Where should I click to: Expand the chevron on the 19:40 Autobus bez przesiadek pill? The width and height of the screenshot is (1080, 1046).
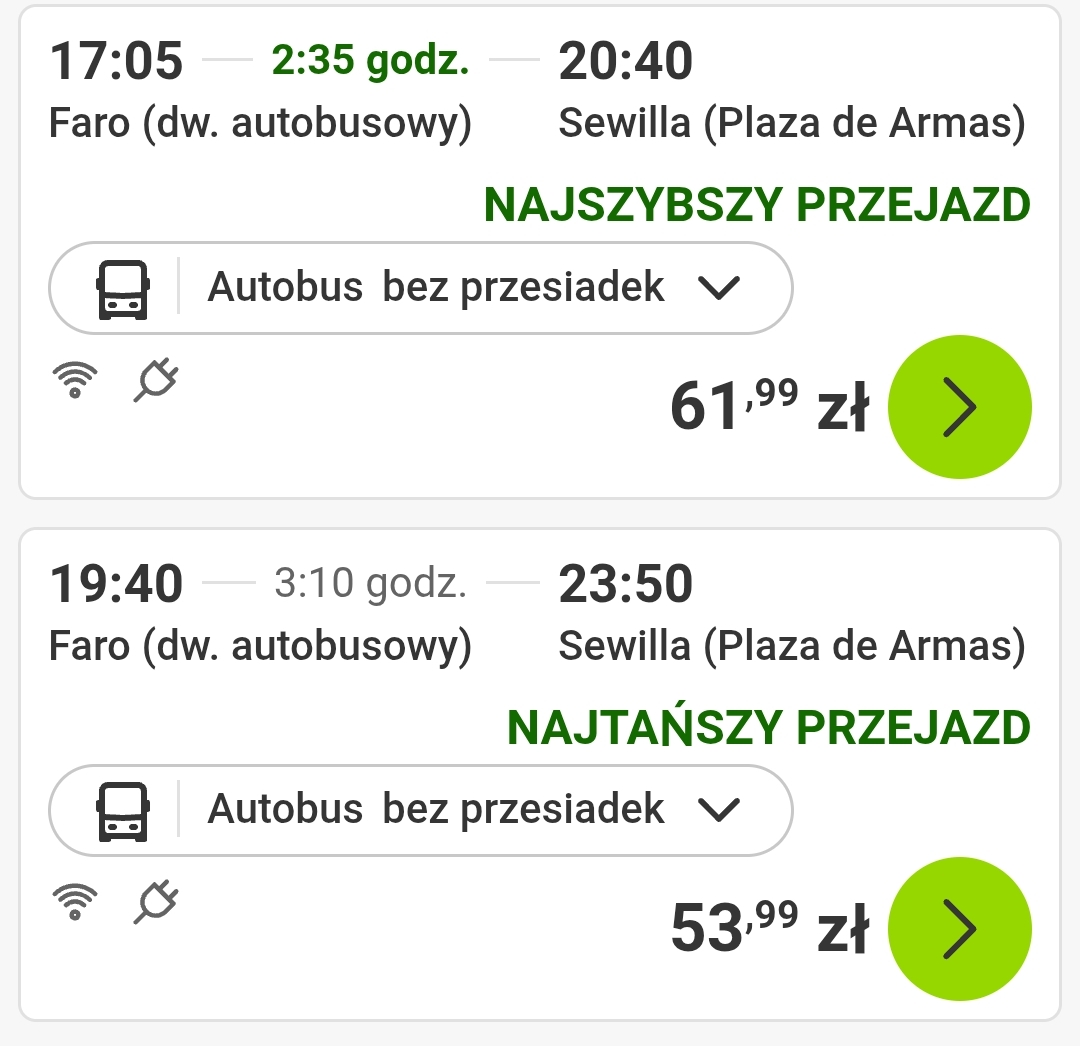[x=718, y=810]
